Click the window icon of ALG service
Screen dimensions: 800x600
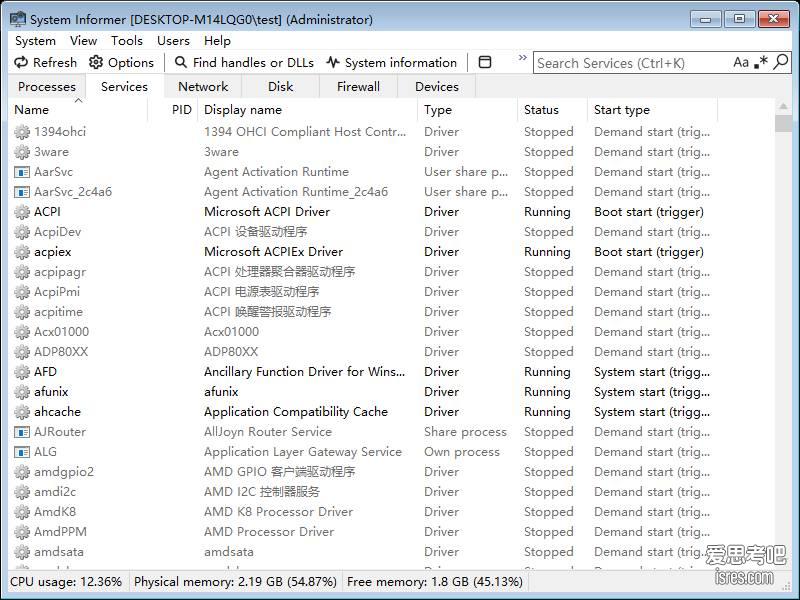click(21, 452)
